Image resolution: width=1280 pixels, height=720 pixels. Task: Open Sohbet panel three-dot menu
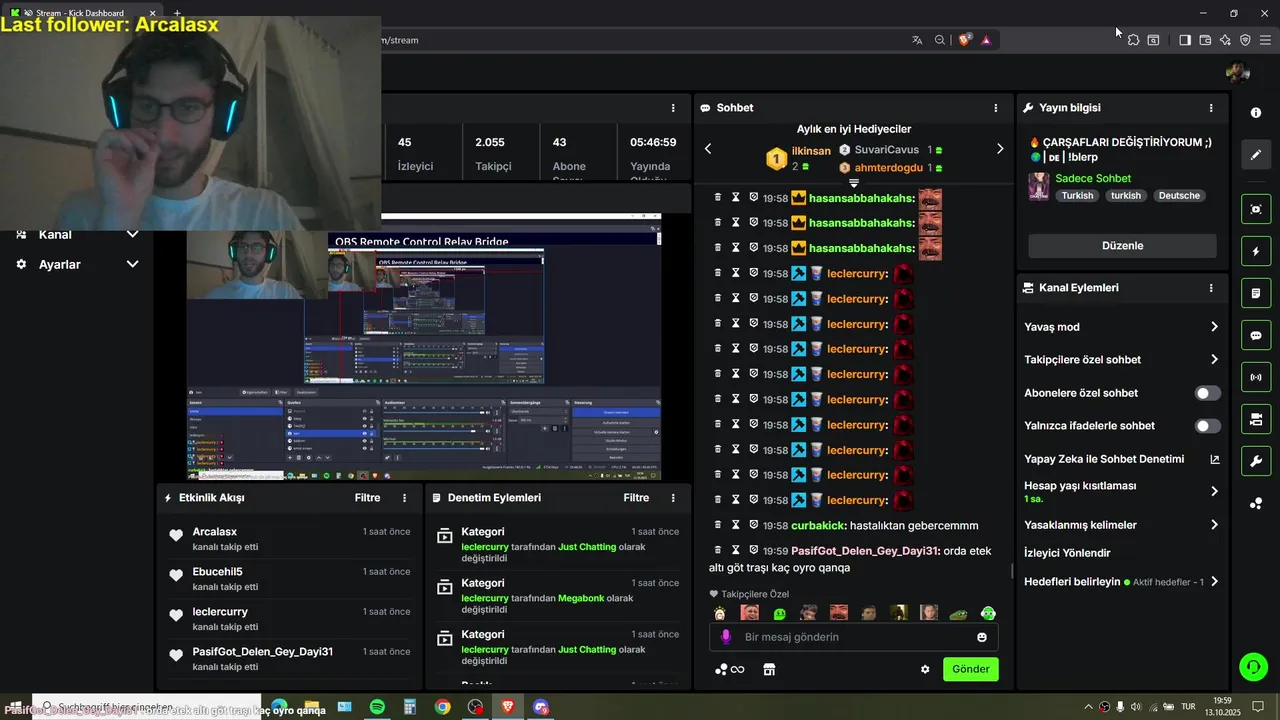tap(995, 108)
